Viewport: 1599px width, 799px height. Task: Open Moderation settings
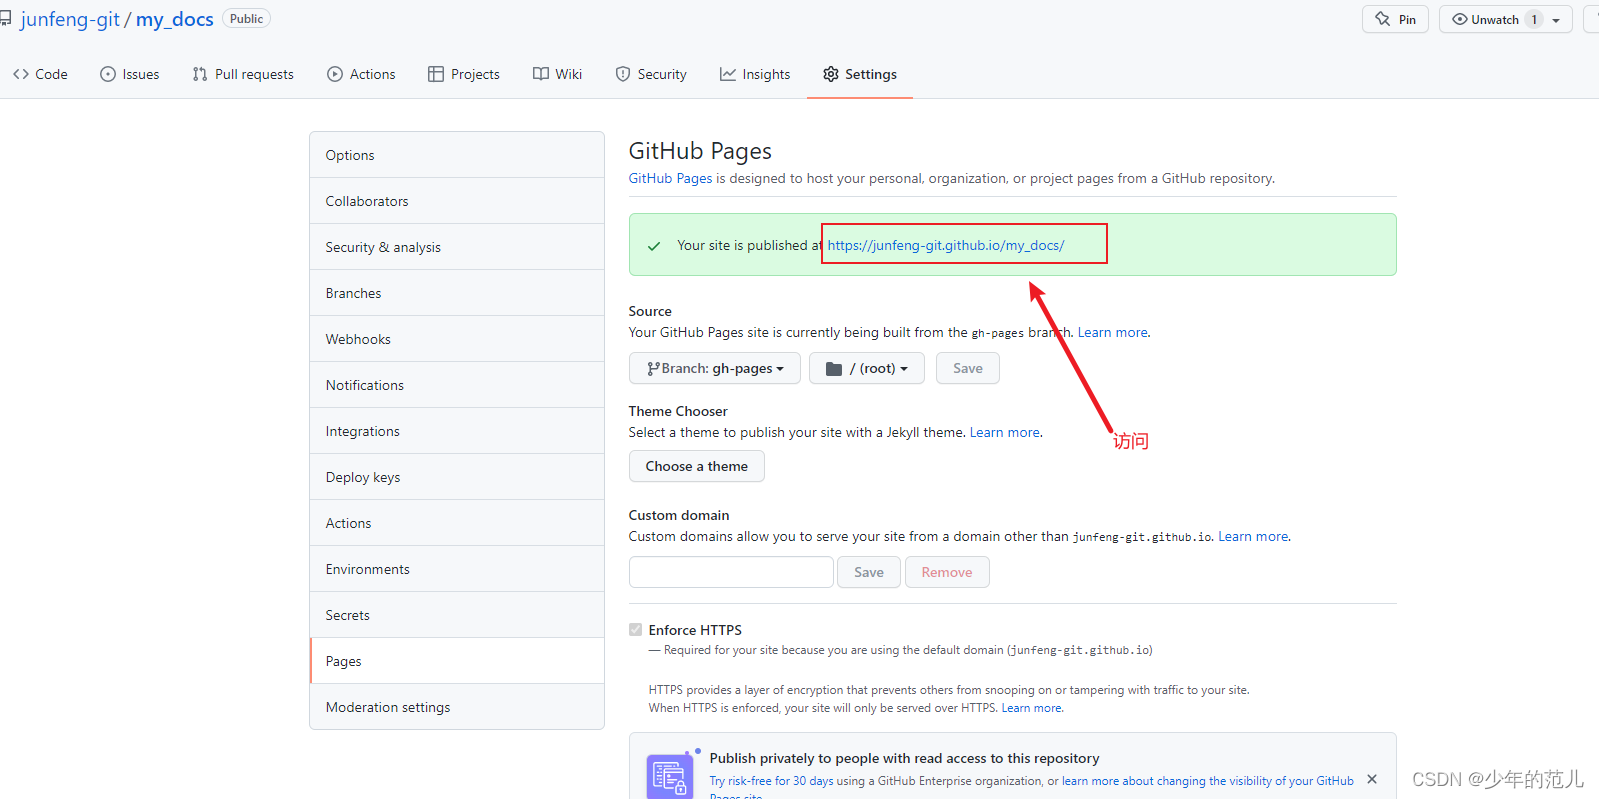[457, 707]
